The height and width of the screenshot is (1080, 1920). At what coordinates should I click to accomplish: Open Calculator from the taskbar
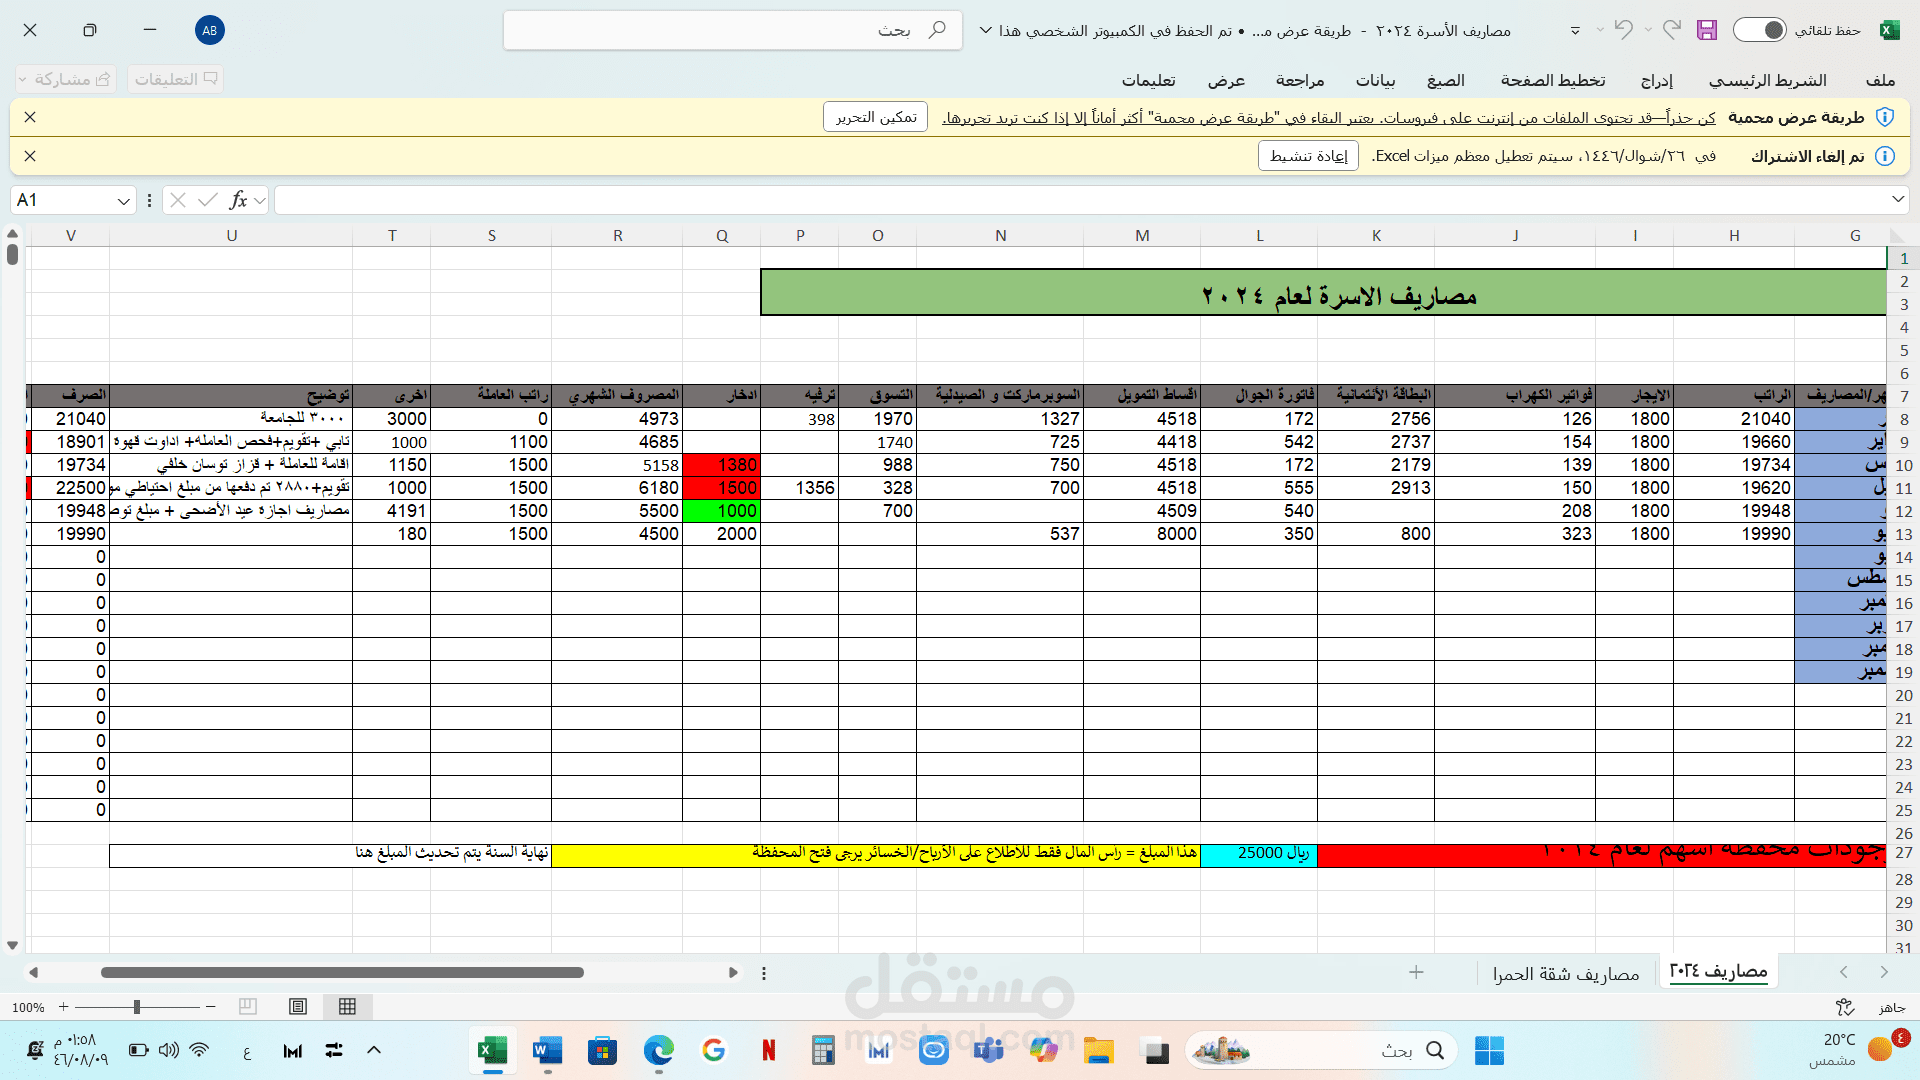[x=823, y=1050]
